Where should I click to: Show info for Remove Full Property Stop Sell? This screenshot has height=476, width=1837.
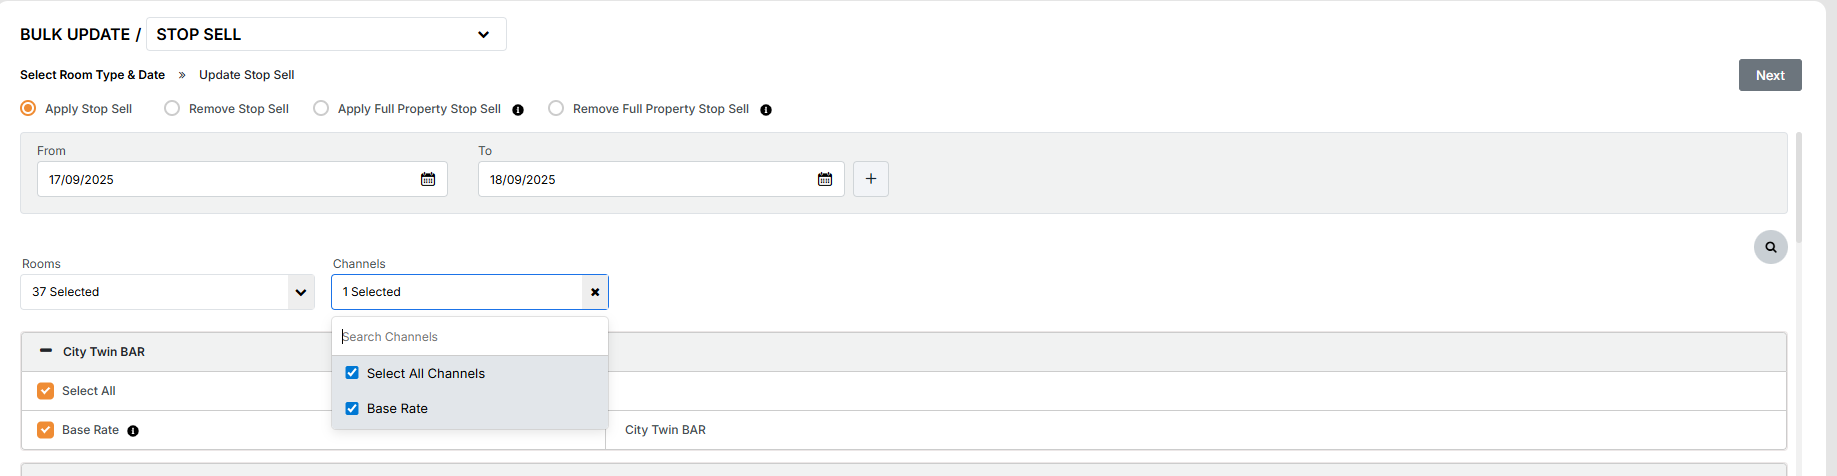coord(766,110)
